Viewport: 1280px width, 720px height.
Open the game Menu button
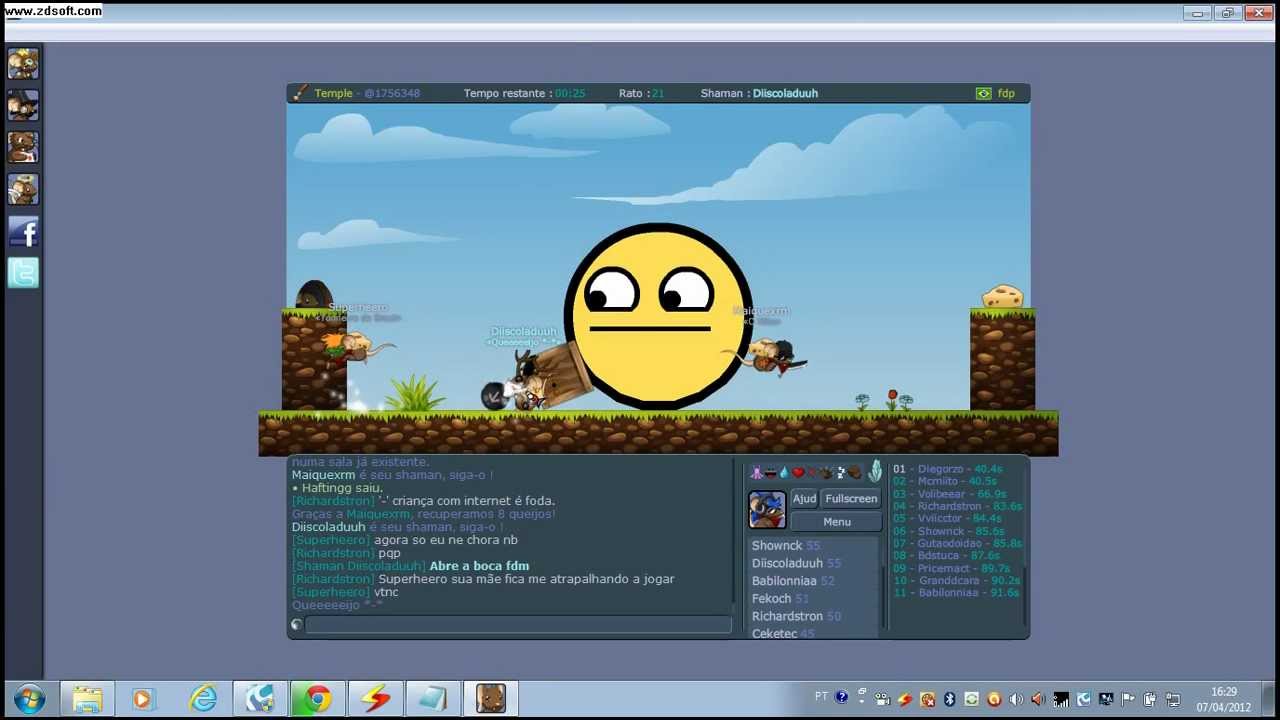click(x=836, y=522)
